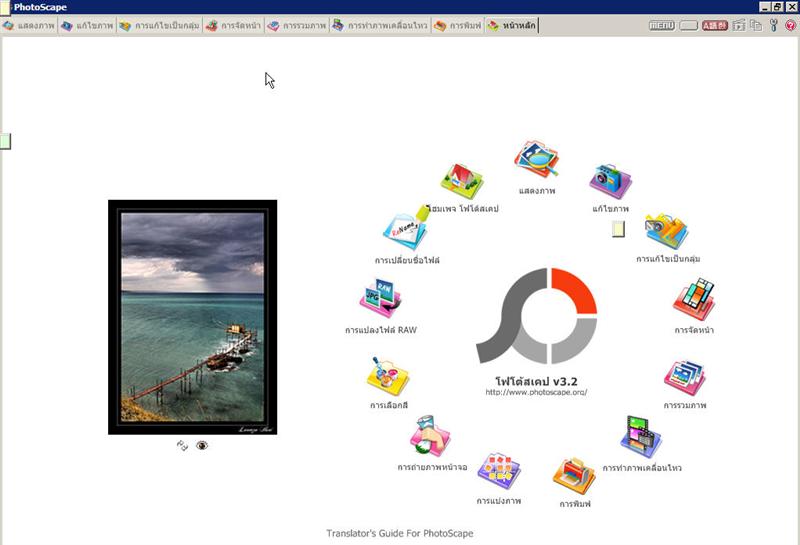Open the การแก้ไขเป็นกลุ่ม batch editor icon
The width and height of the screenshot is (800, 545).
(x=666, y=232)
